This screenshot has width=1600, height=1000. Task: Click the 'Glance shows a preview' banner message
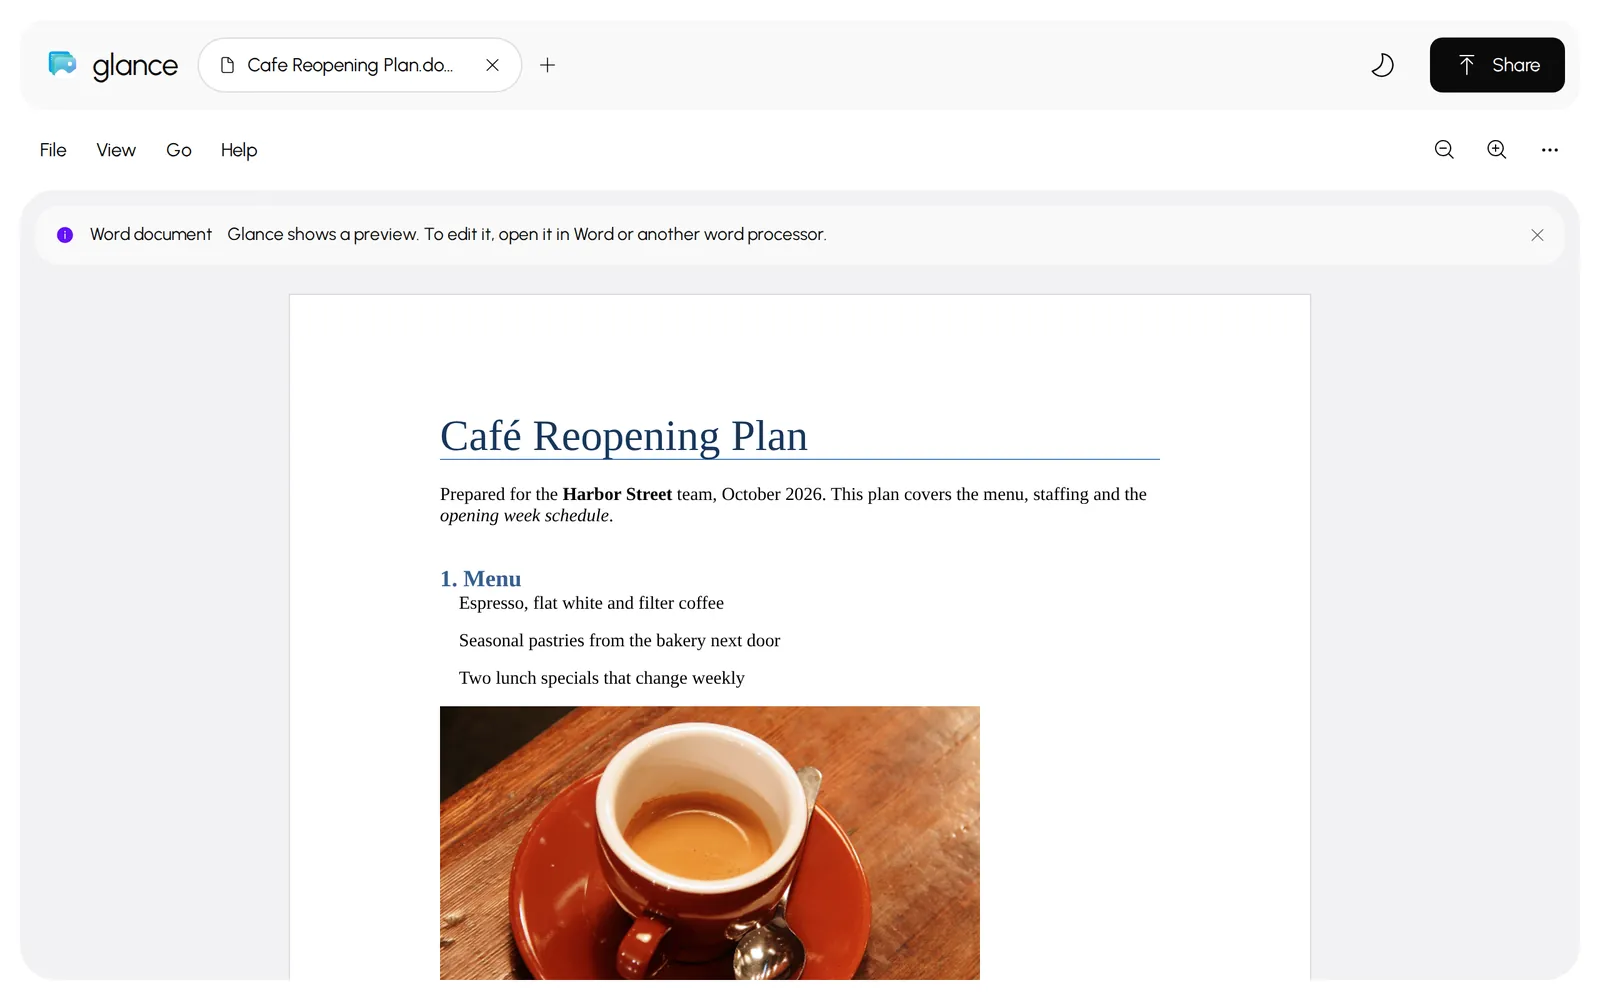[x=527, y=234]
